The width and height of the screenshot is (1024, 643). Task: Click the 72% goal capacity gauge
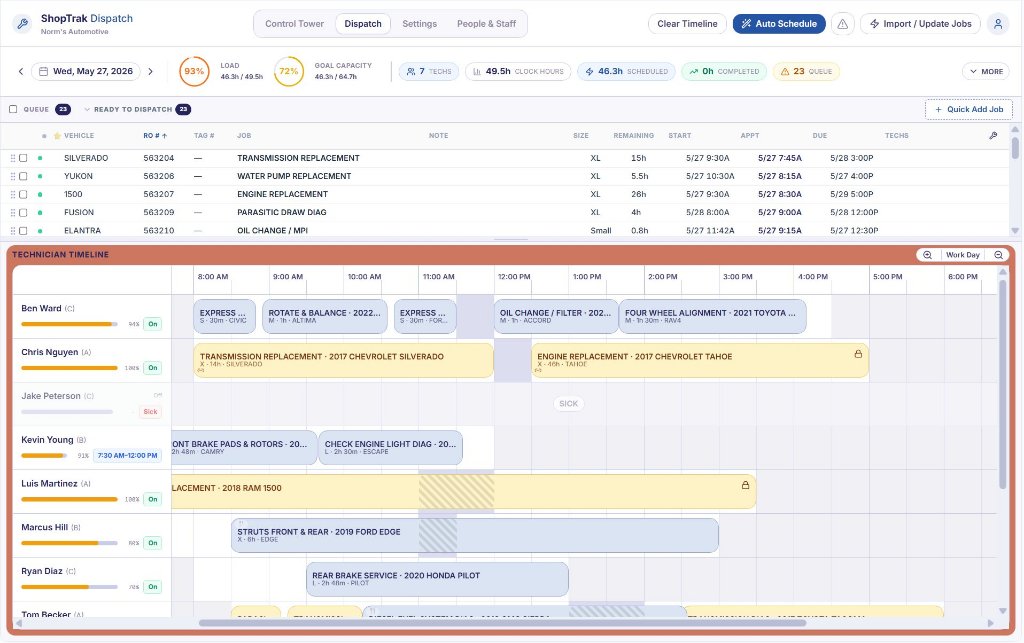click(289, 71)
